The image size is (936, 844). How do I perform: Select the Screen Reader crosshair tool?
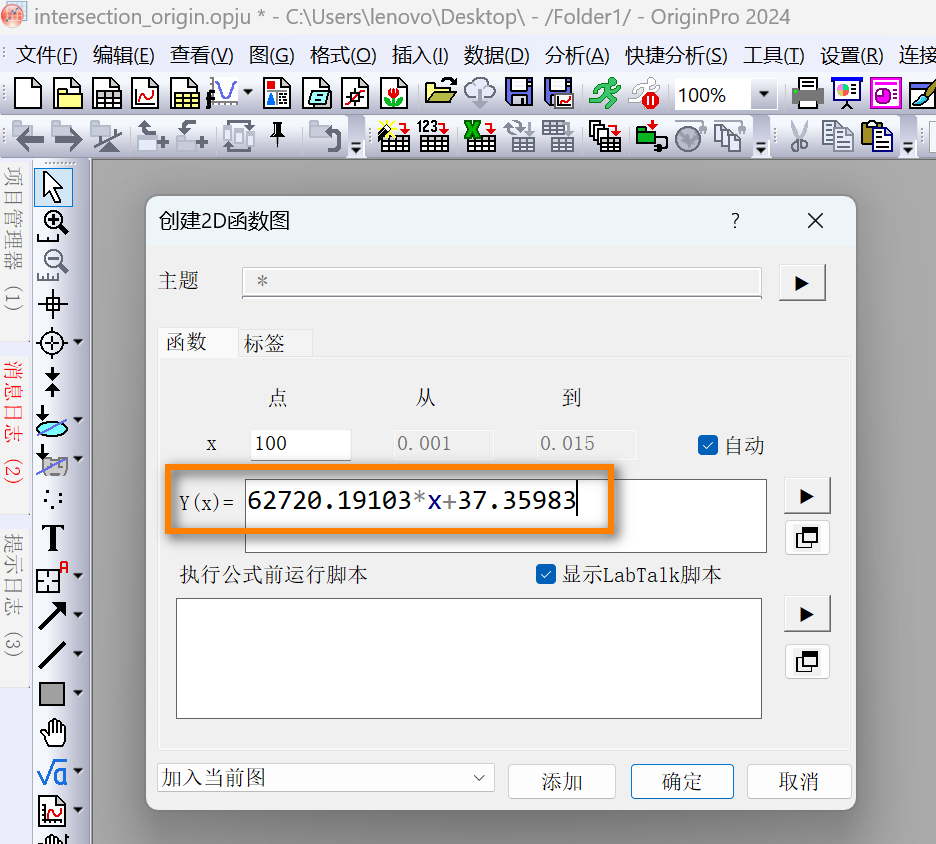(x=52, y=303)
